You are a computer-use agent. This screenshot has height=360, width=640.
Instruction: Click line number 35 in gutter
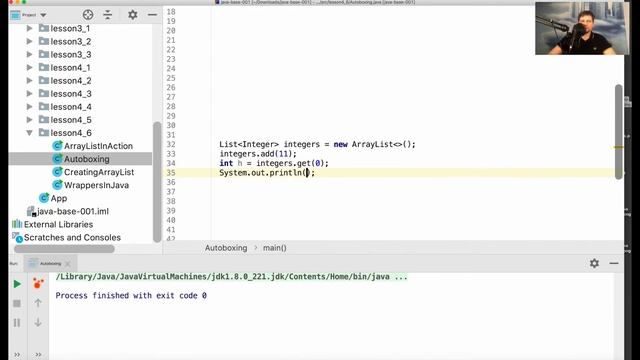tap(171, 173)
